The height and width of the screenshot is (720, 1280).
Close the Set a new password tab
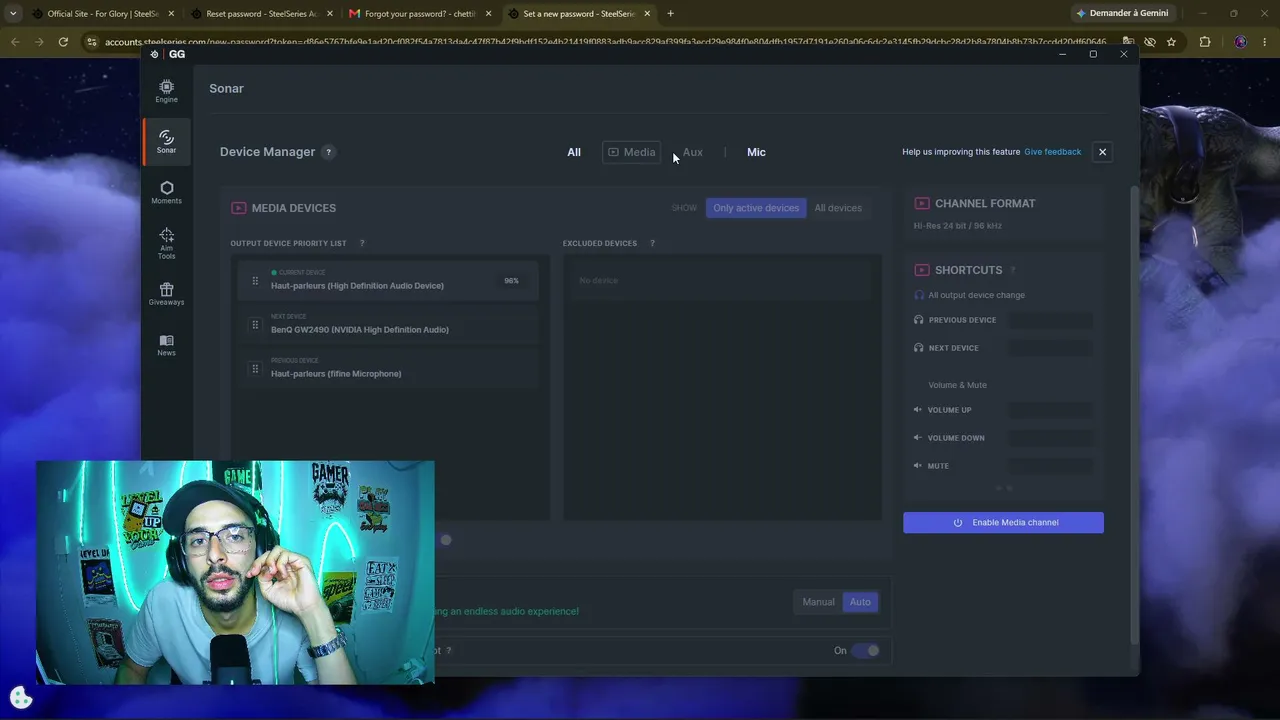click(x=647, y=14)
